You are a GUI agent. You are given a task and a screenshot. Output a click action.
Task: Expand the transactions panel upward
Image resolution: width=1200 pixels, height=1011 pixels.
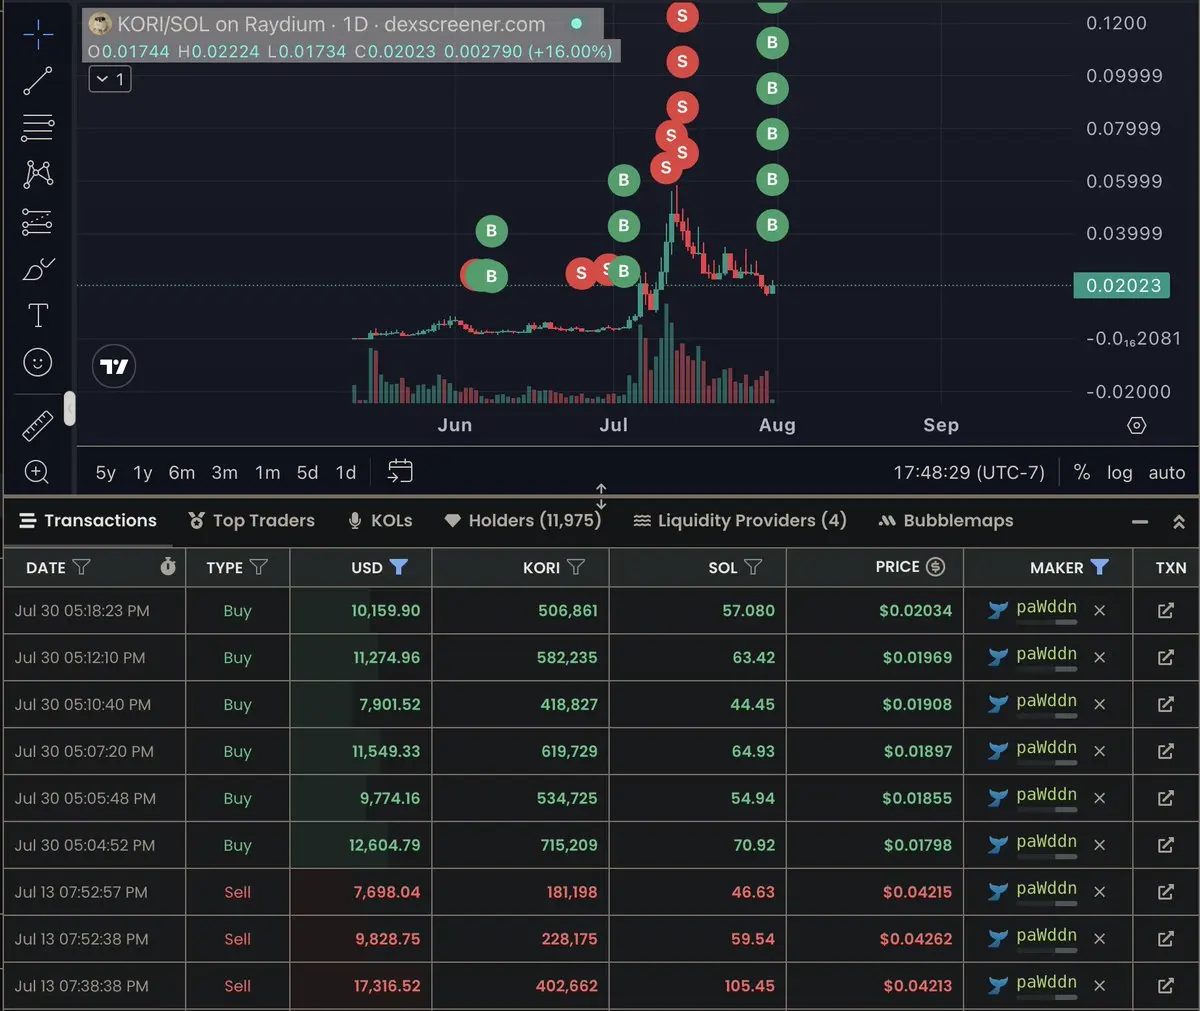coord(1179,521)
